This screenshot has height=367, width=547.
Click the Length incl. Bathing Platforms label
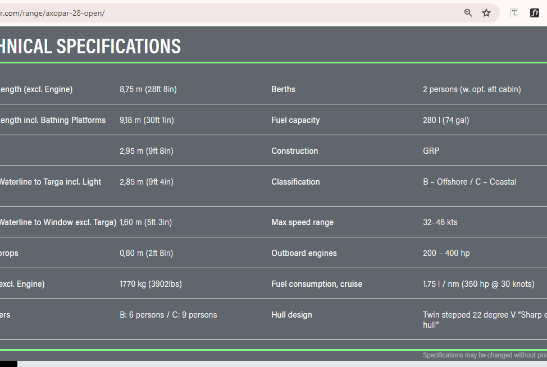click(53, 120)
